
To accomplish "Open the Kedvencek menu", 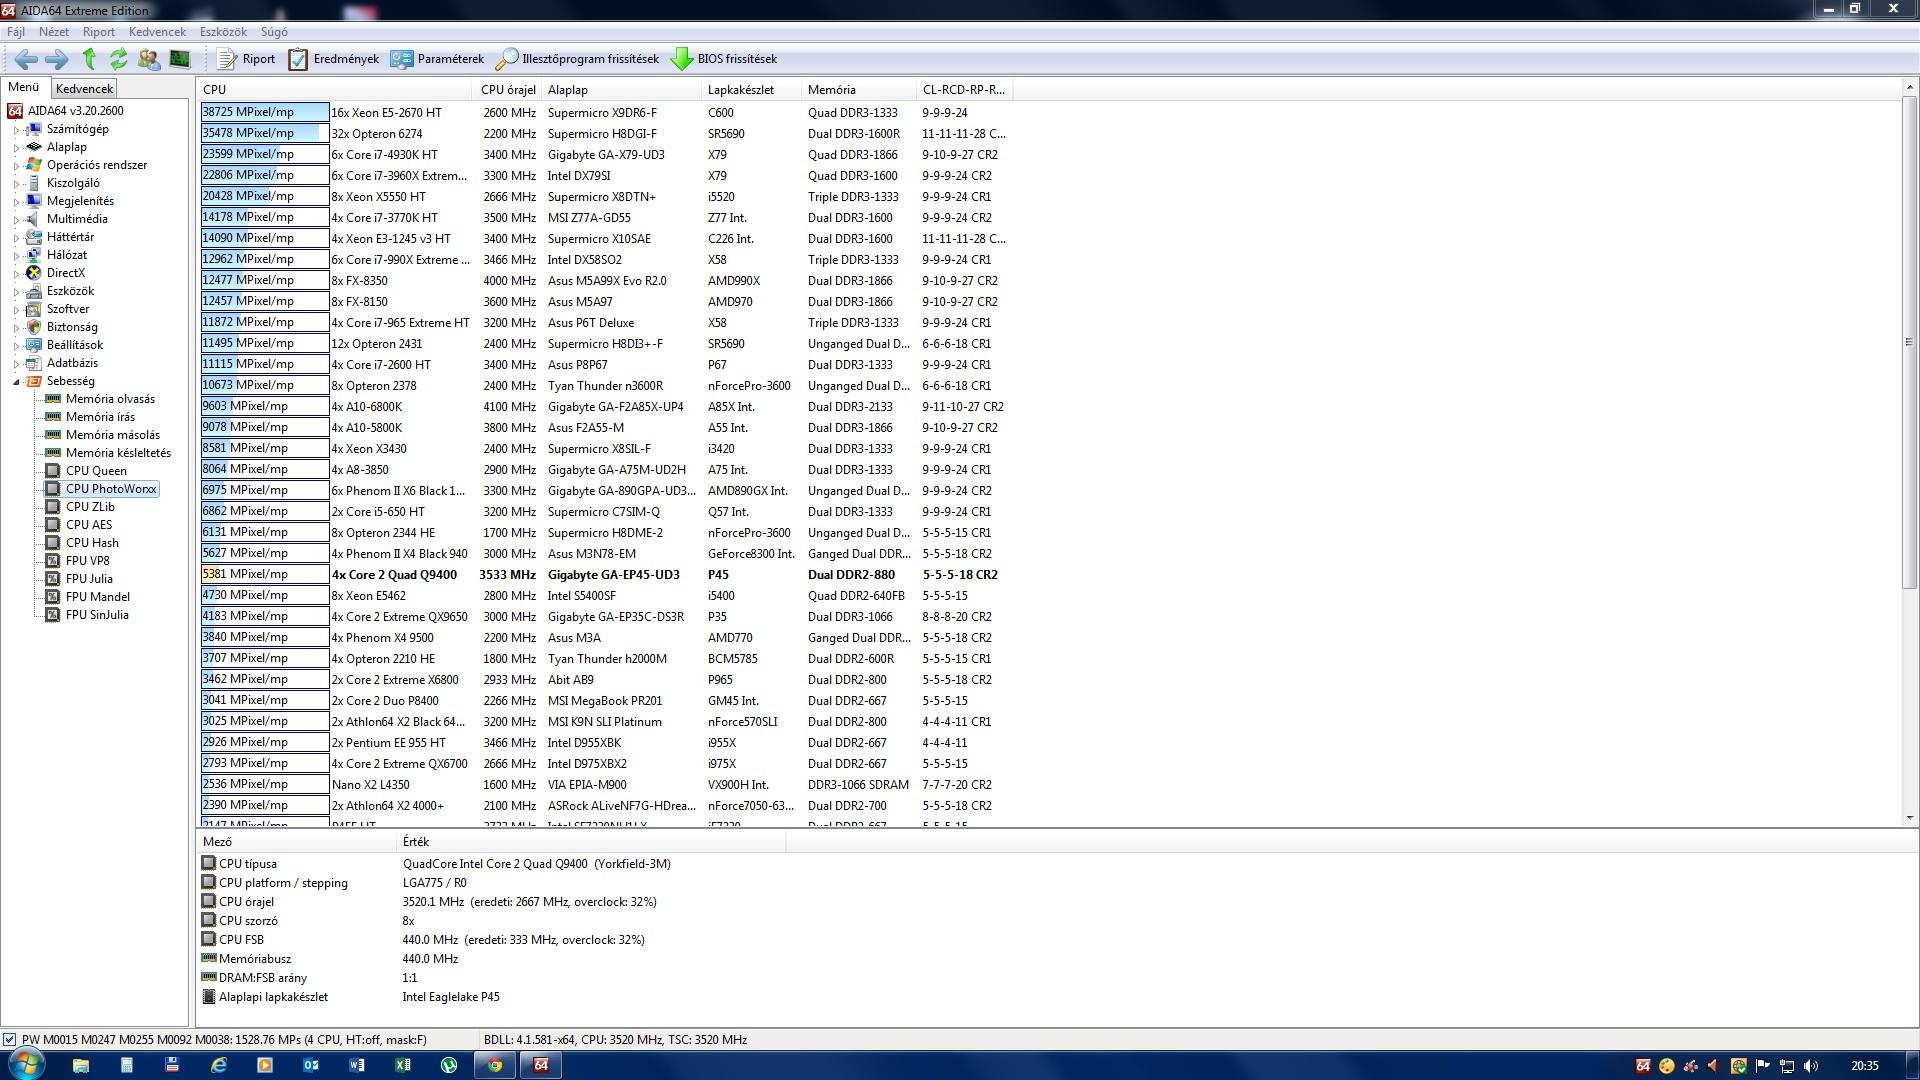I will click(157, 32).
